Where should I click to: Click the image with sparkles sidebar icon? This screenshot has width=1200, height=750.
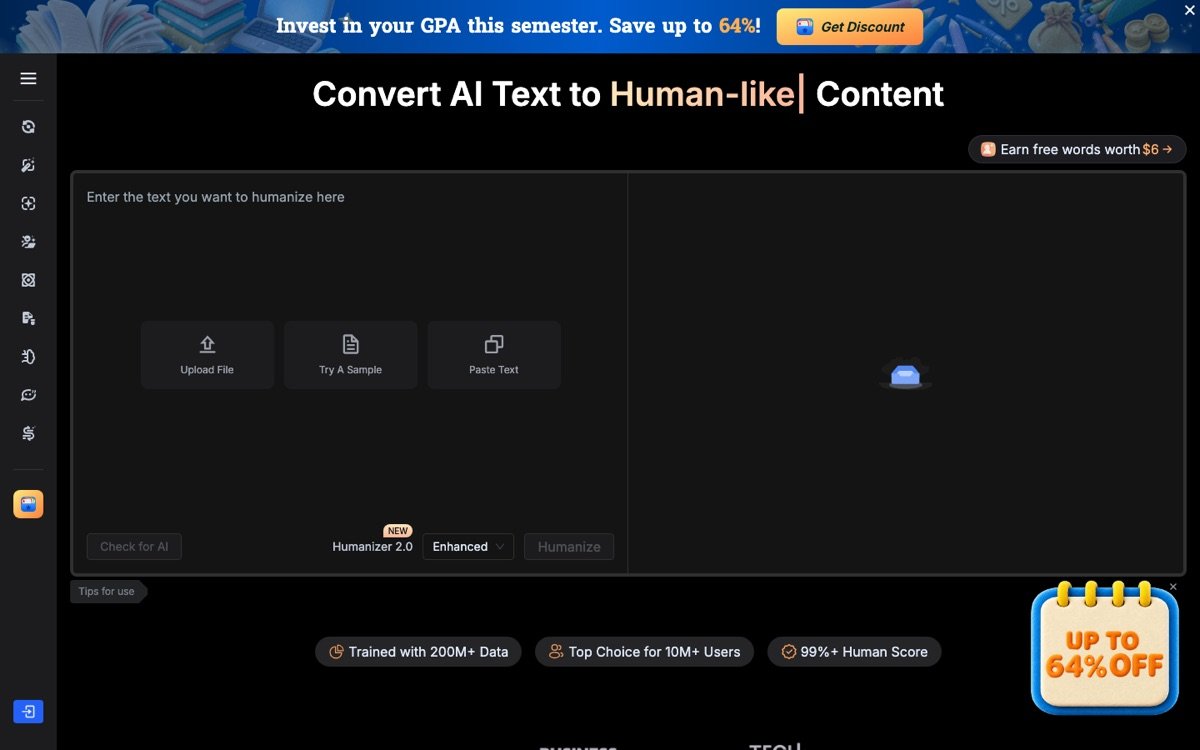28,242
